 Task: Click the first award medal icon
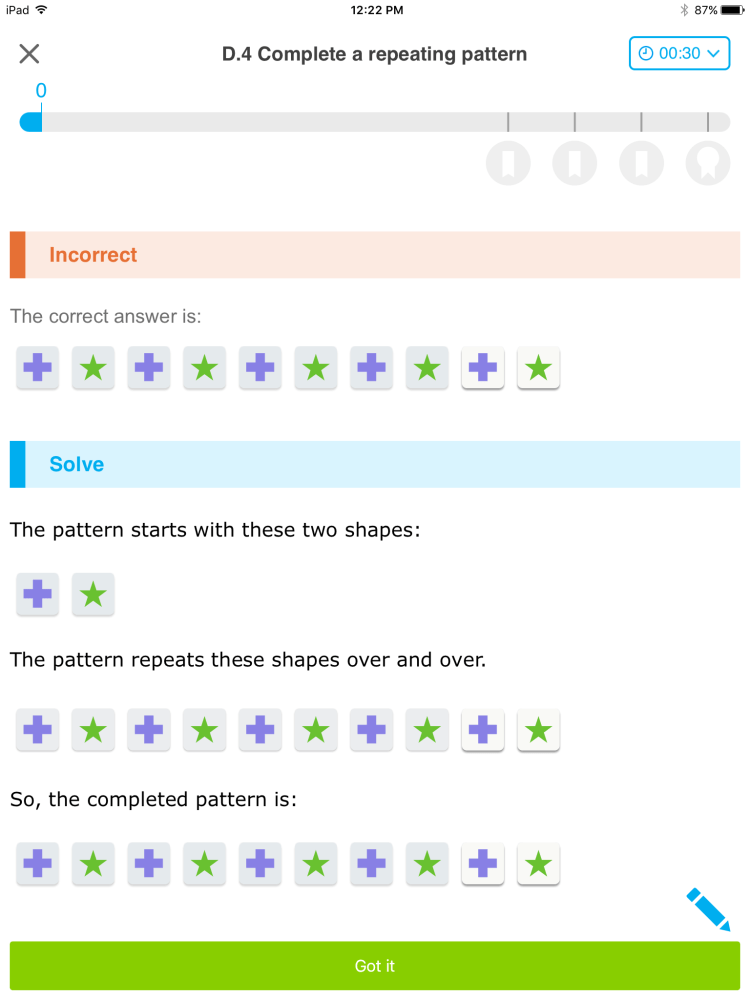(508, 163)
